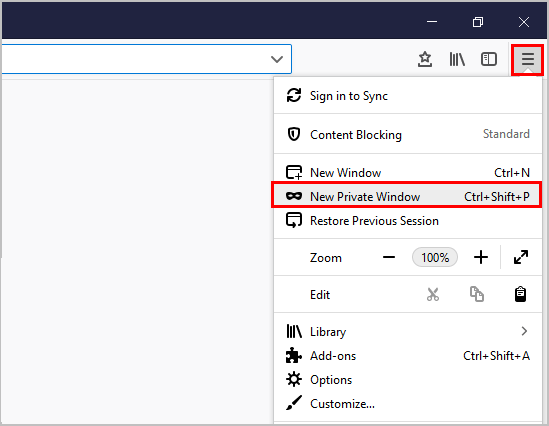Click the Cut scissors icon
The height and width of the screenshot is (426, 549).
433,294
